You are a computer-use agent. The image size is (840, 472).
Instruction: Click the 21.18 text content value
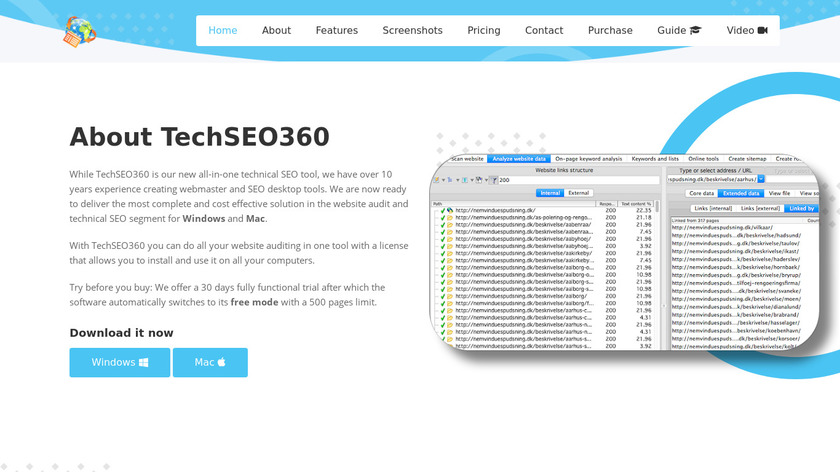[643, 218]
